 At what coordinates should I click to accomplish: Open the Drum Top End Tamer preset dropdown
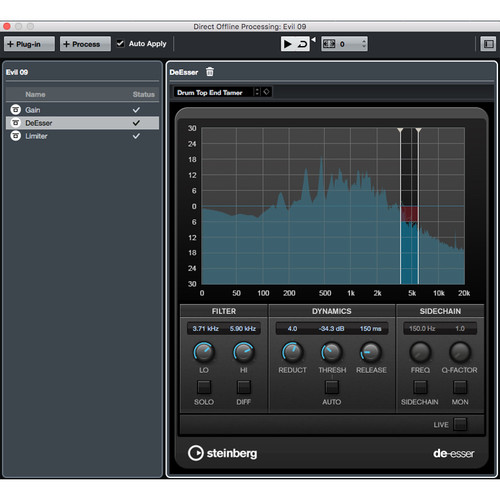pos(217,92)
